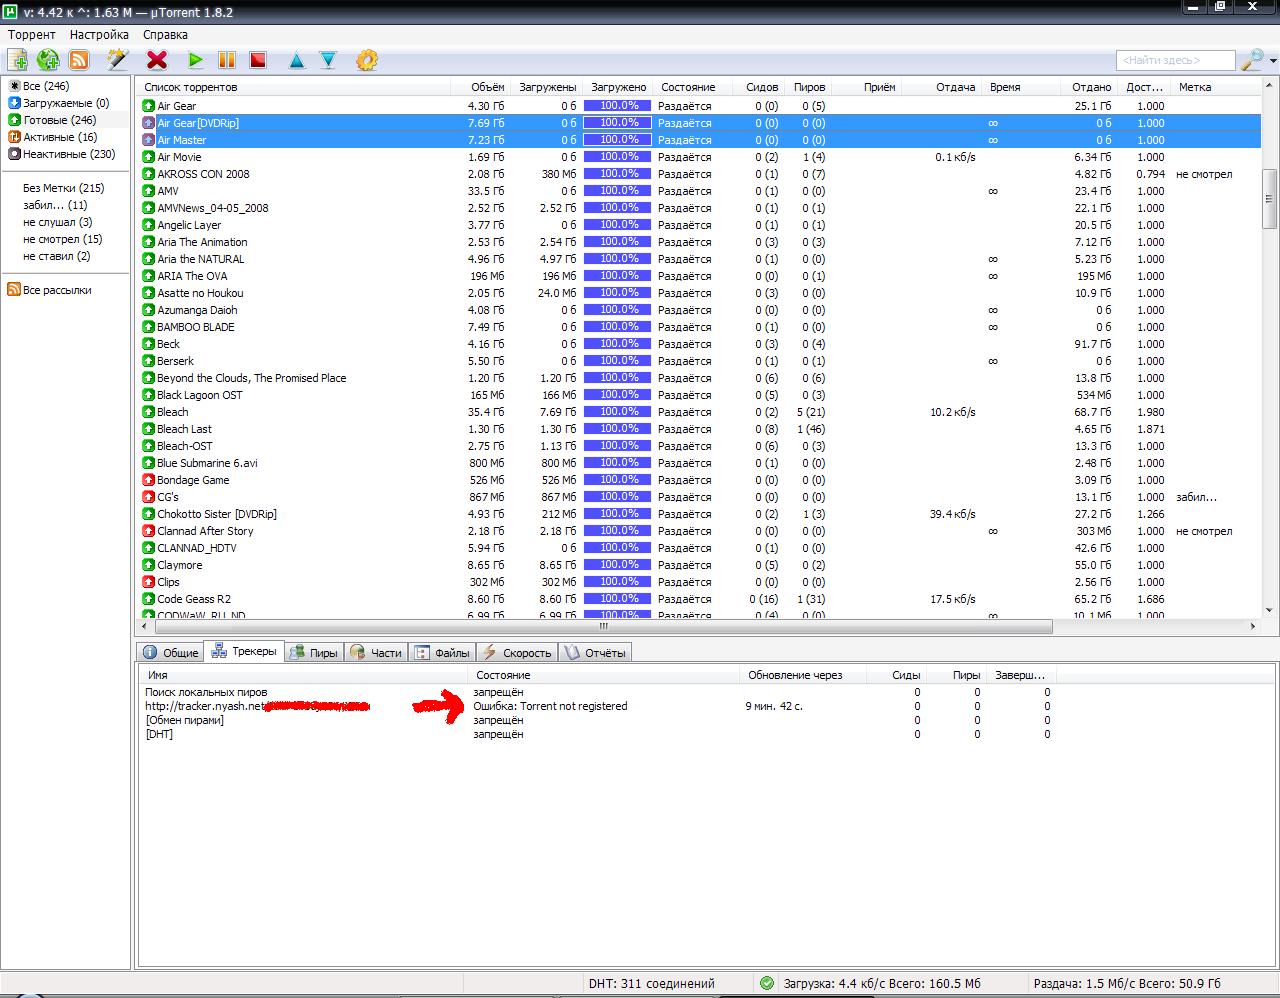Click the green network status icon in status bar
This screenshot has width=1280, height=998.
[x=767, y=983]
